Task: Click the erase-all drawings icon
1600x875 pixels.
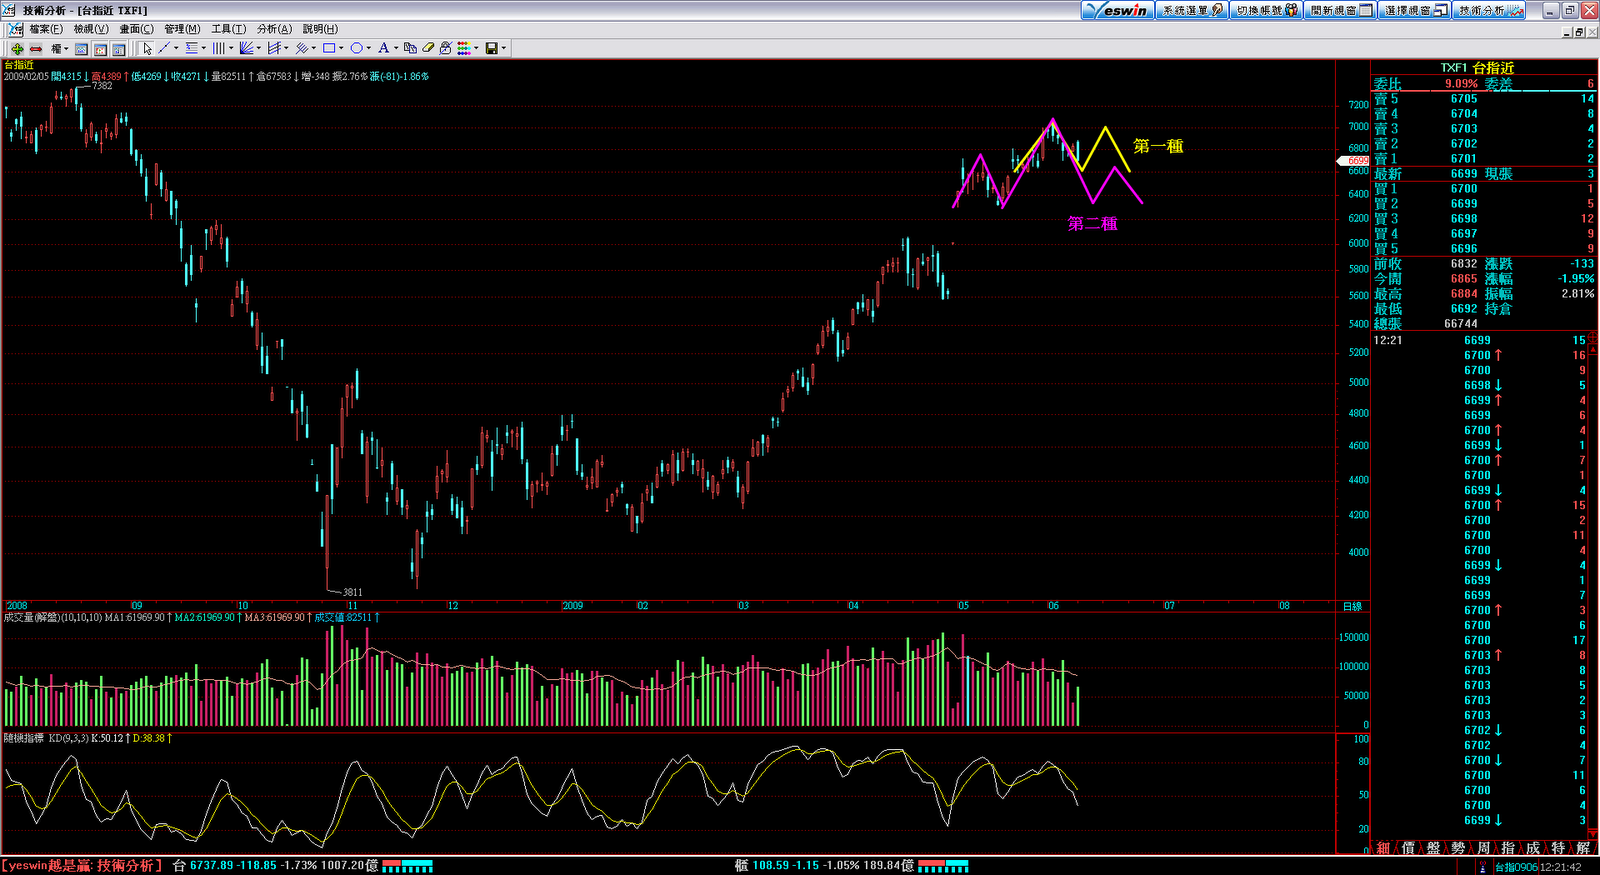Action: point(446,48)
